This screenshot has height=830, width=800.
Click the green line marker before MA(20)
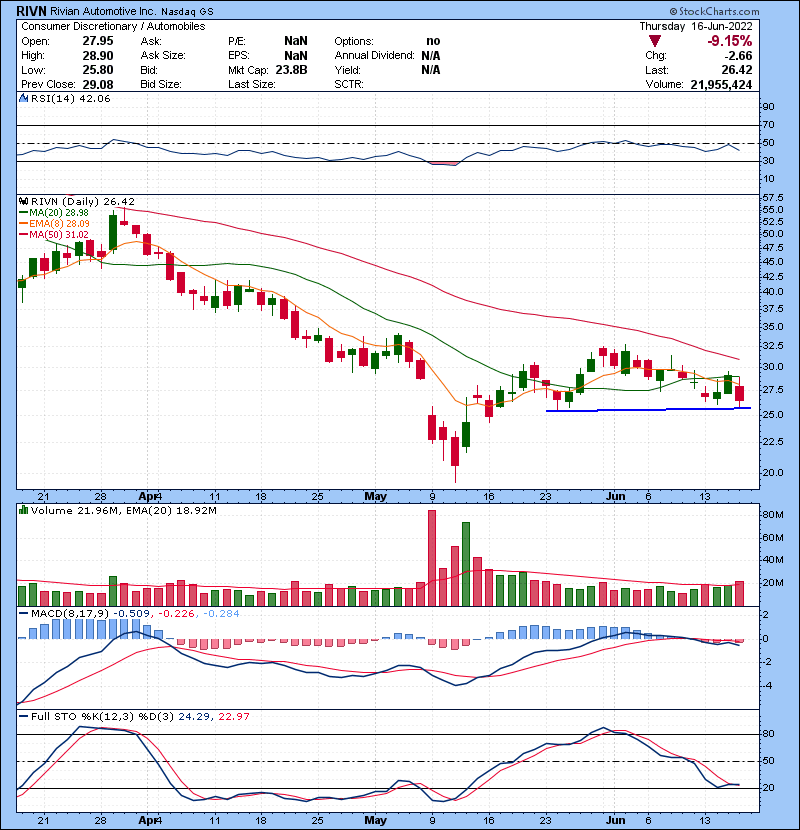(23, 212)
